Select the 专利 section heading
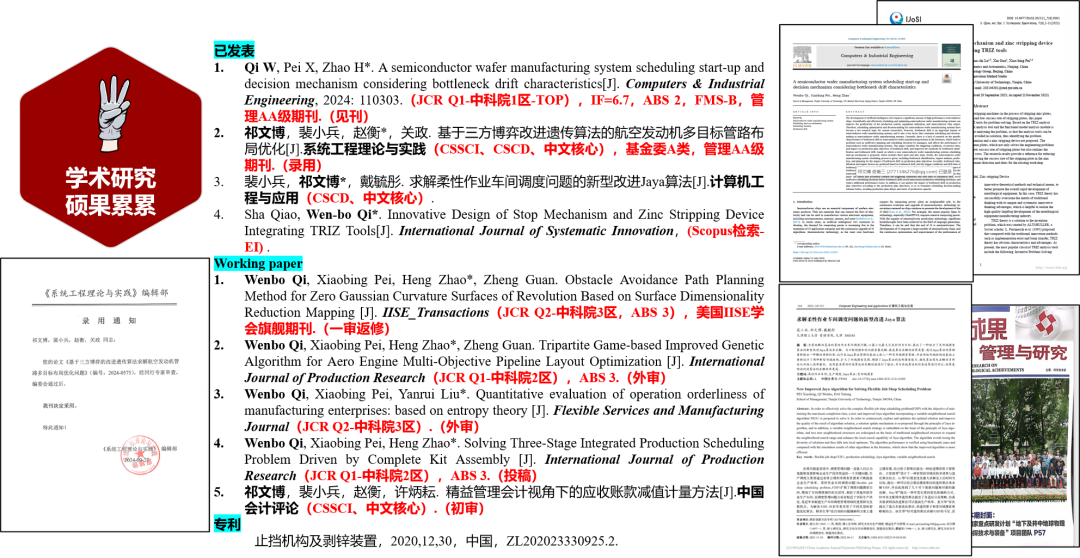The width and height of the screenshot is (1080, 558). click(x=227, y=524)
